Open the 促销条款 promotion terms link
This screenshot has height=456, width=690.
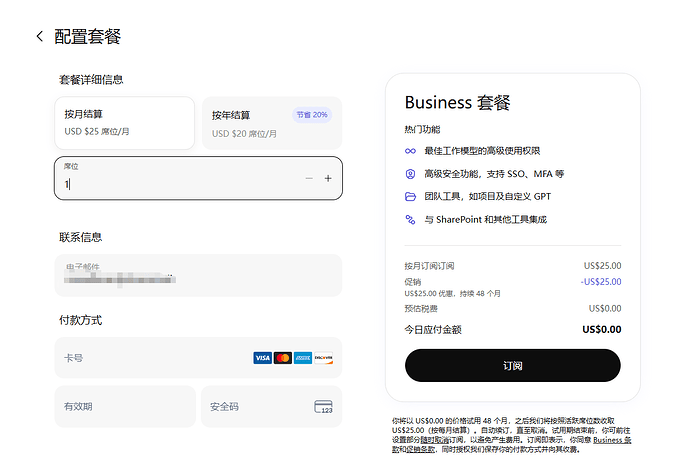421,449
